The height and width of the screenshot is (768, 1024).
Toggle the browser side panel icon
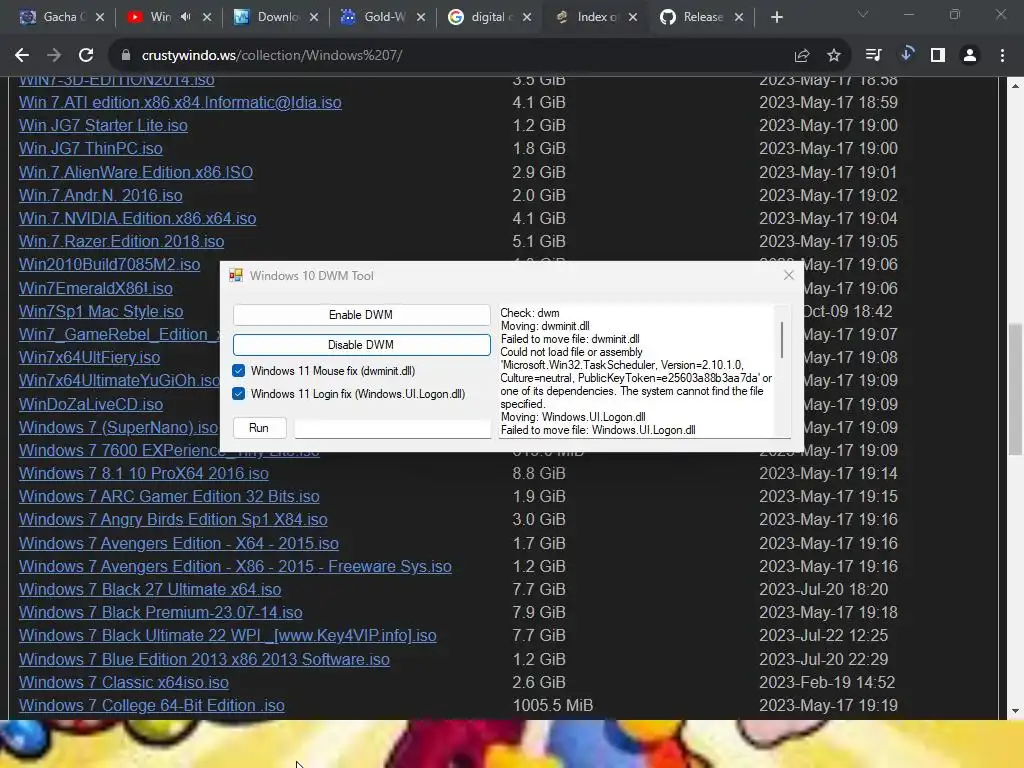pos(938,56)
